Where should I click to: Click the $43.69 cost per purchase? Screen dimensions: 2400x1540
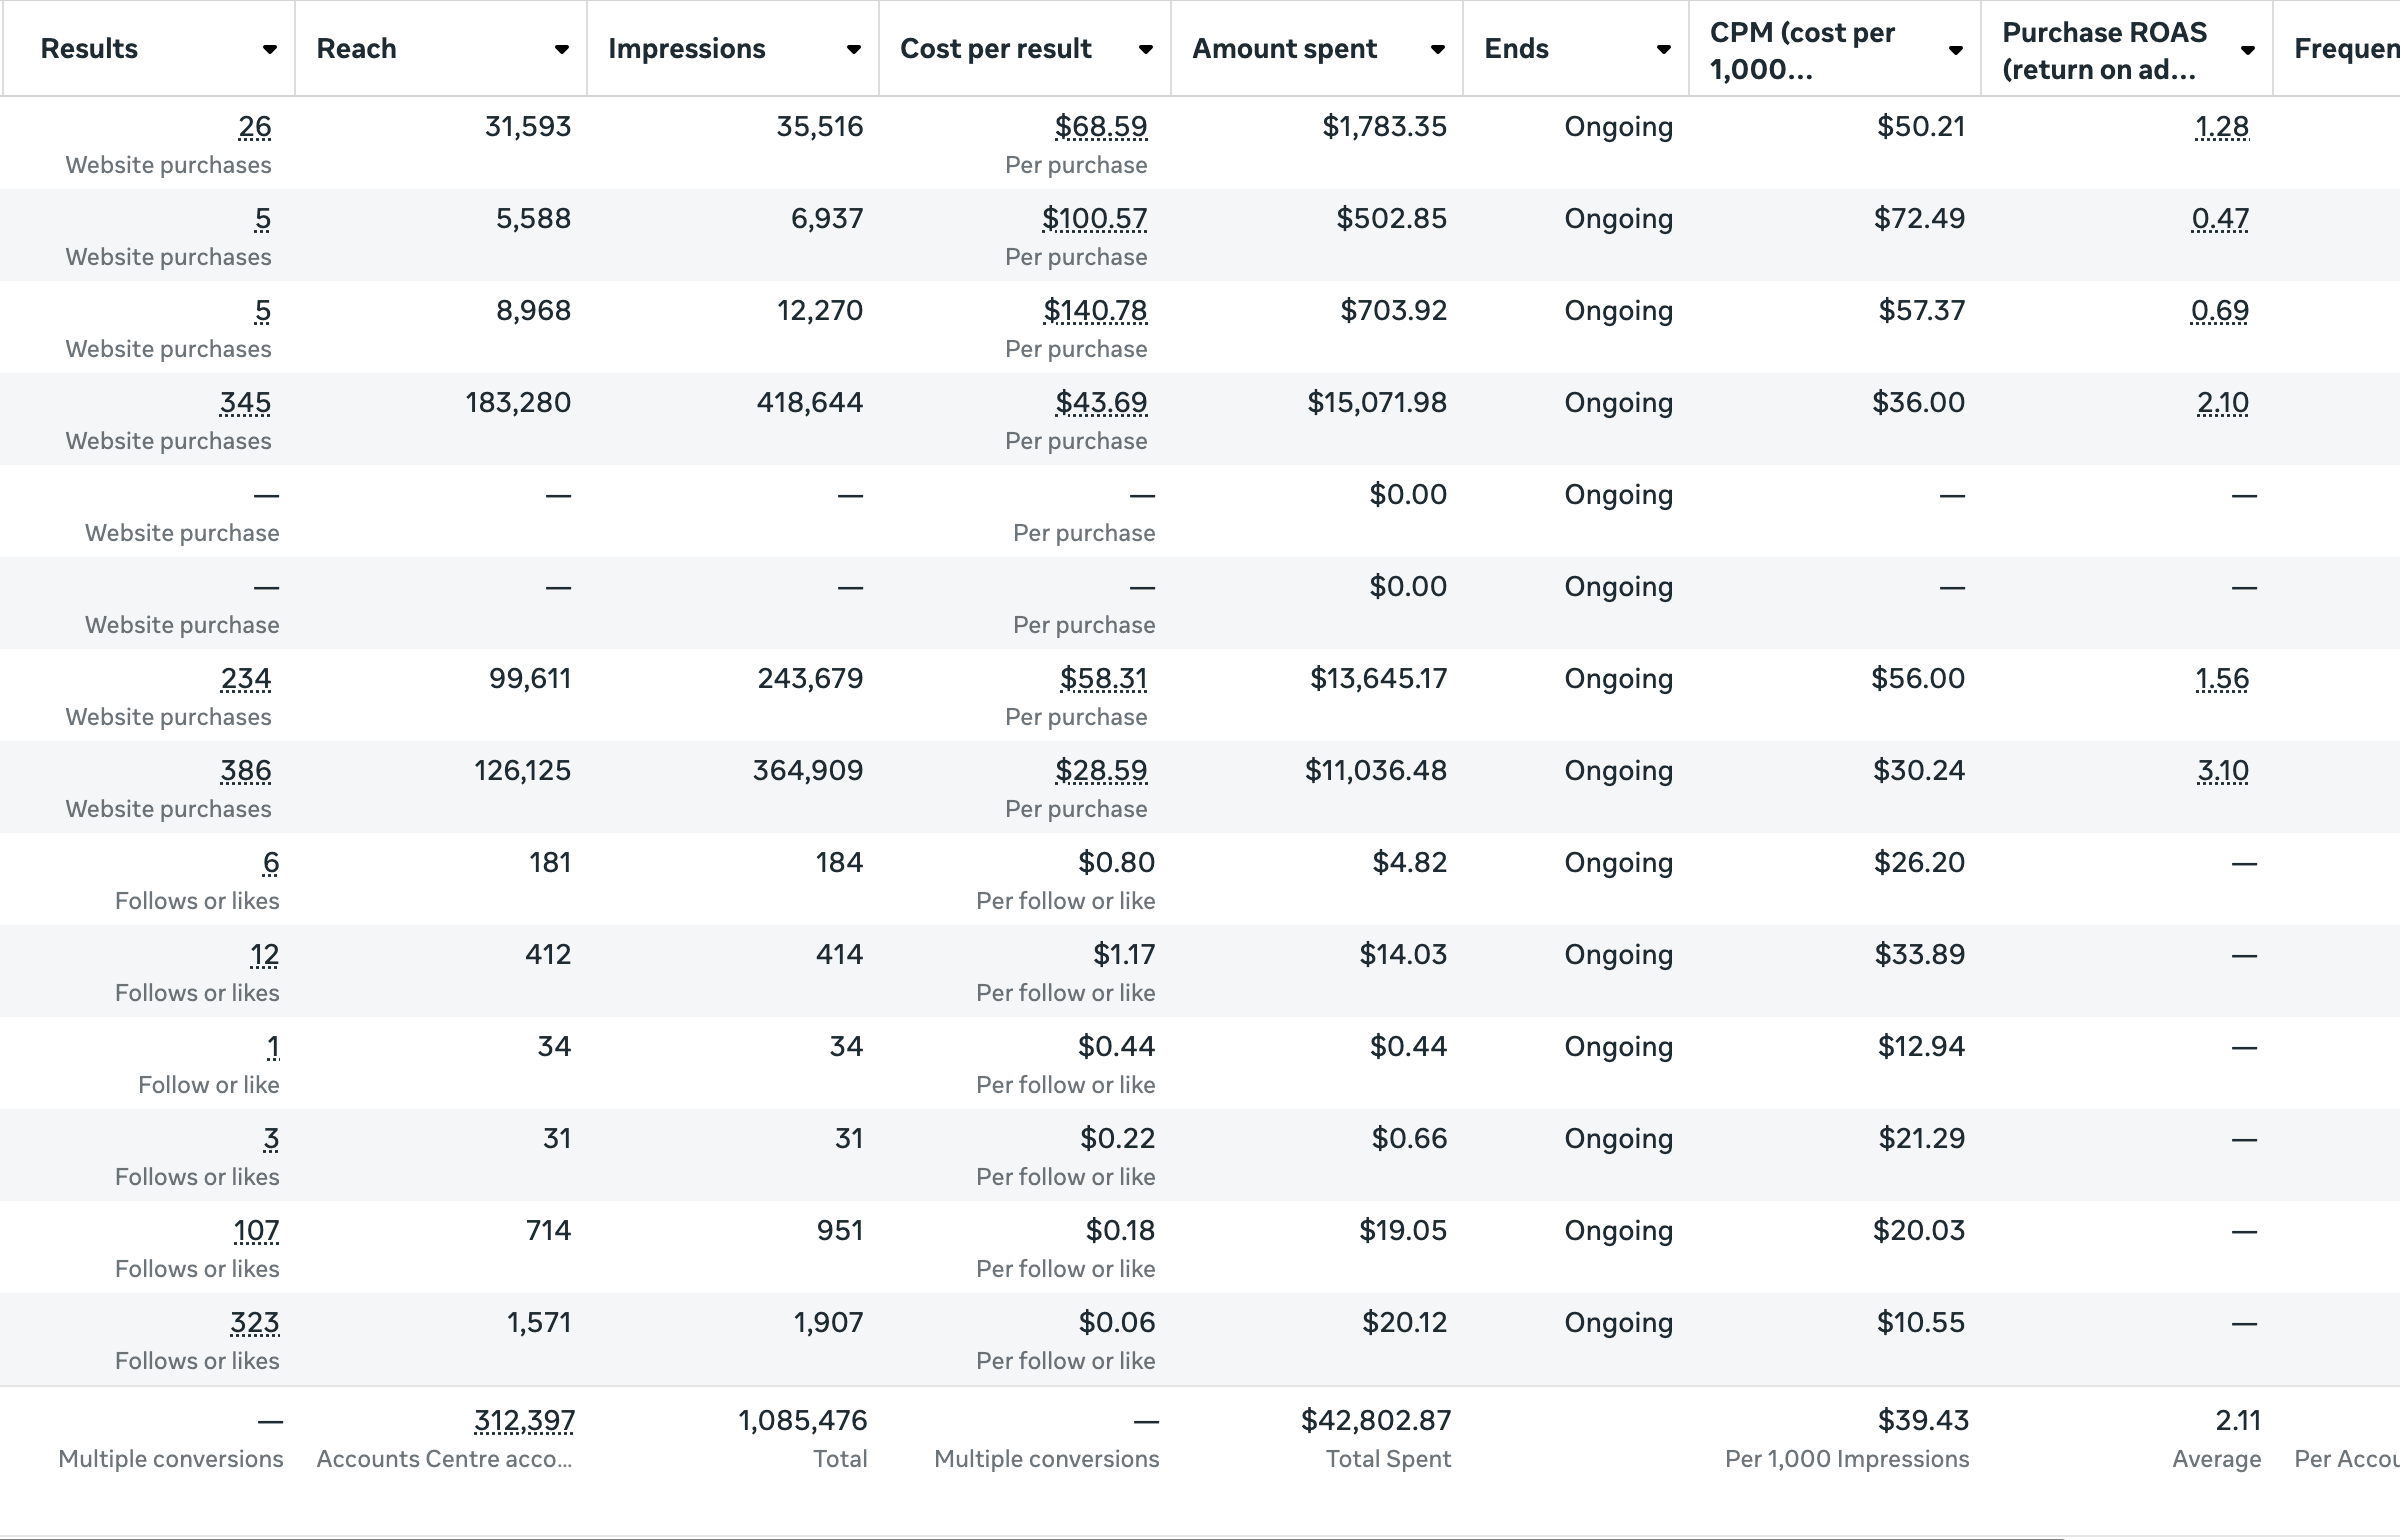tap(1101, 403)
